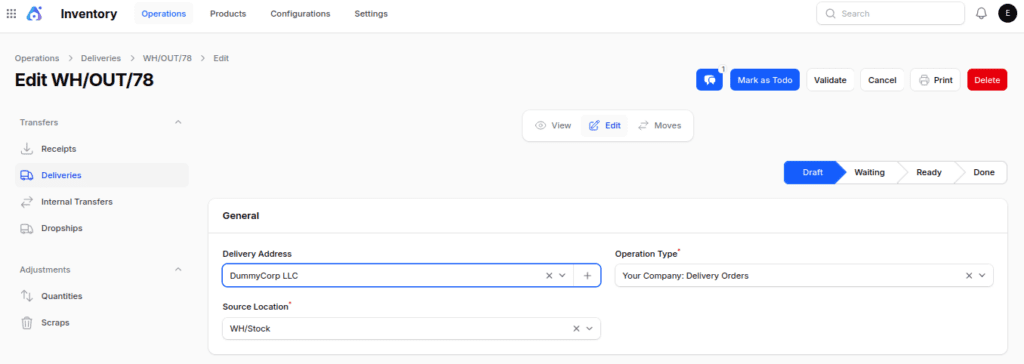Collapse the Adjustments sidebar section
This screenshot has height=364, width=1024.
178,269
